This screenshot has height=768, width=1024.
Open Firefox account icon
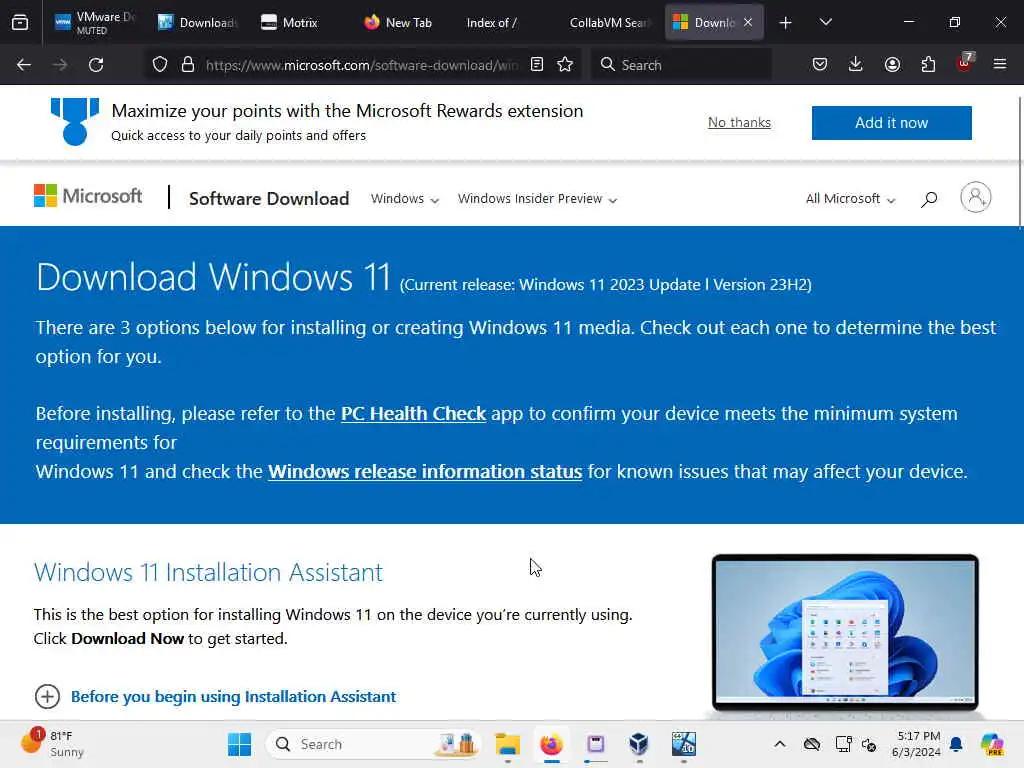click(892, 64)
